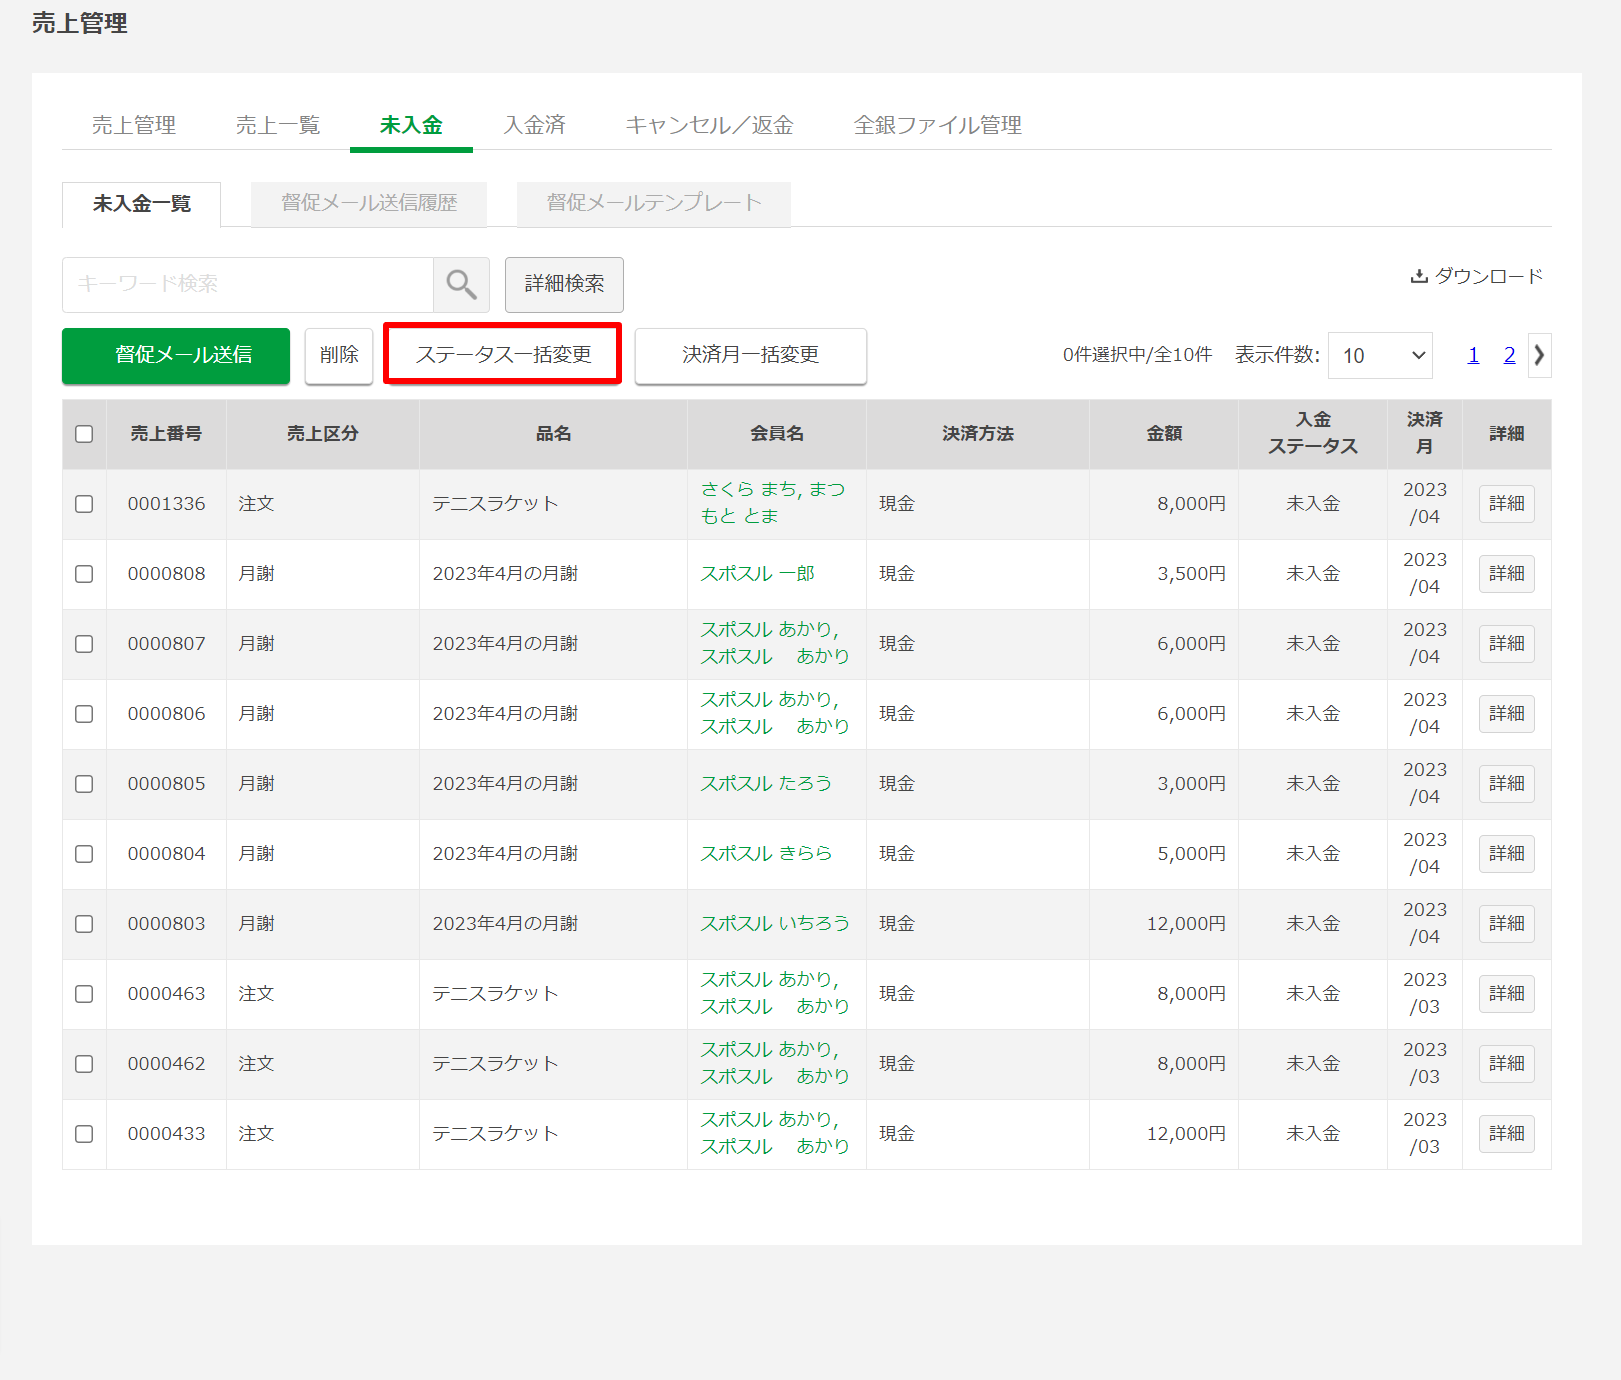Open member link スポスル 一郎
This screenshot has width=1621, height=1380.
click(757, 574)
